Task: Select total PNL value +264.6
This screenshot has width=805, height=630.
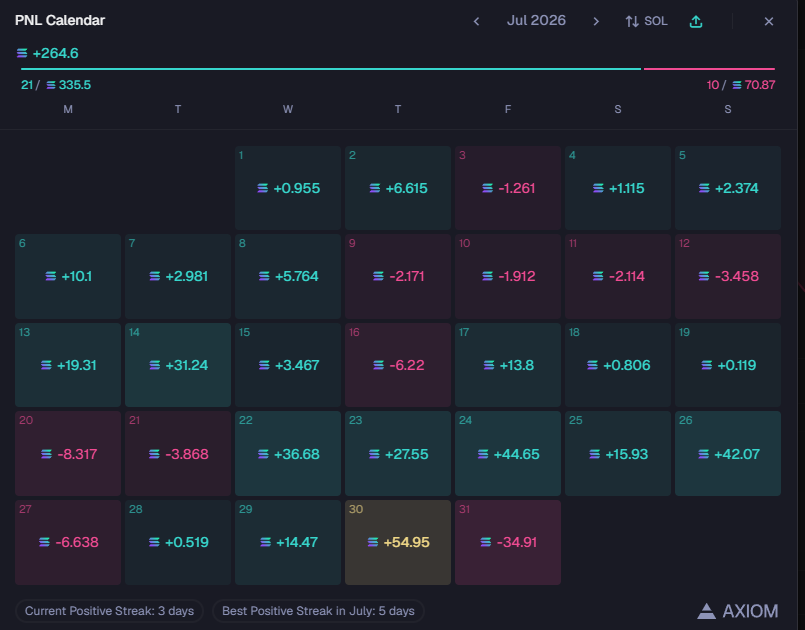Action: 55,53
